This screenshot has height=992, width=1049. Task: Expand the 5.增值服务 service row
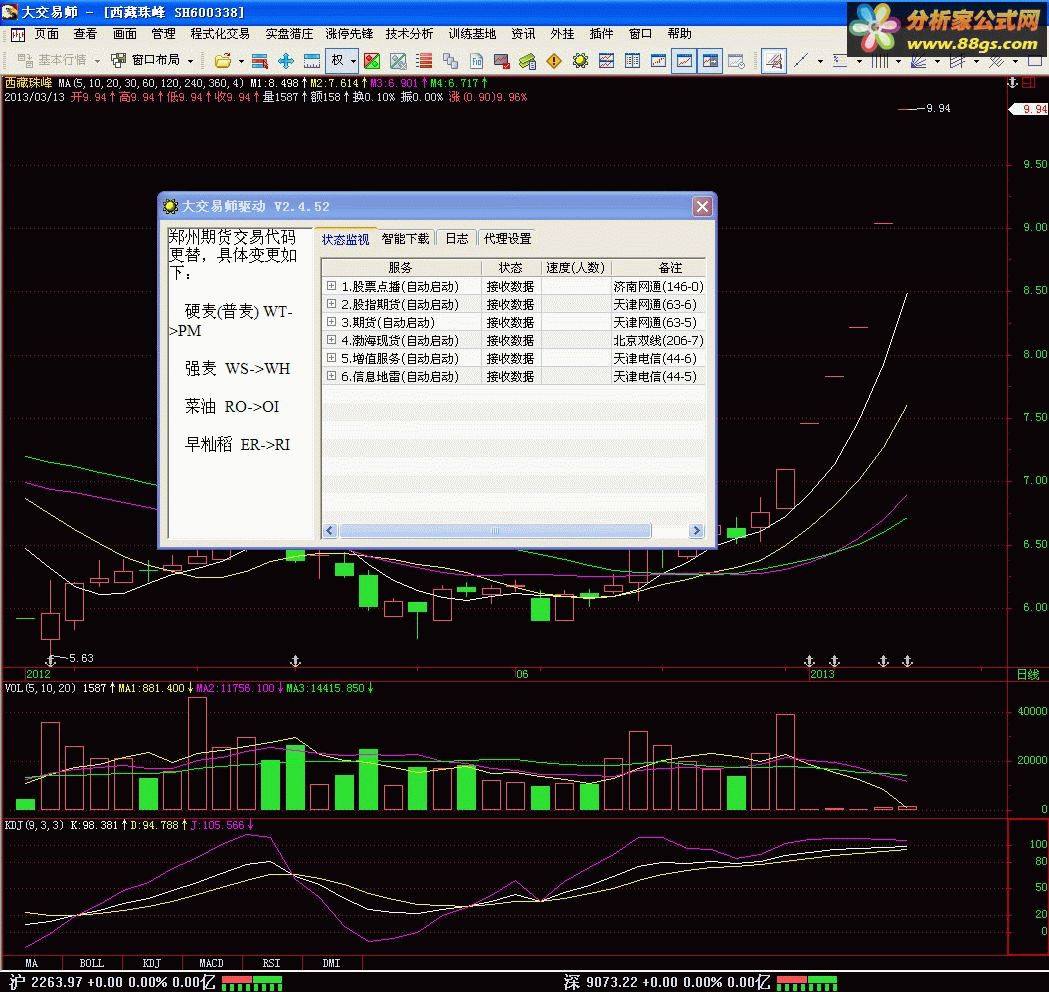331,358
